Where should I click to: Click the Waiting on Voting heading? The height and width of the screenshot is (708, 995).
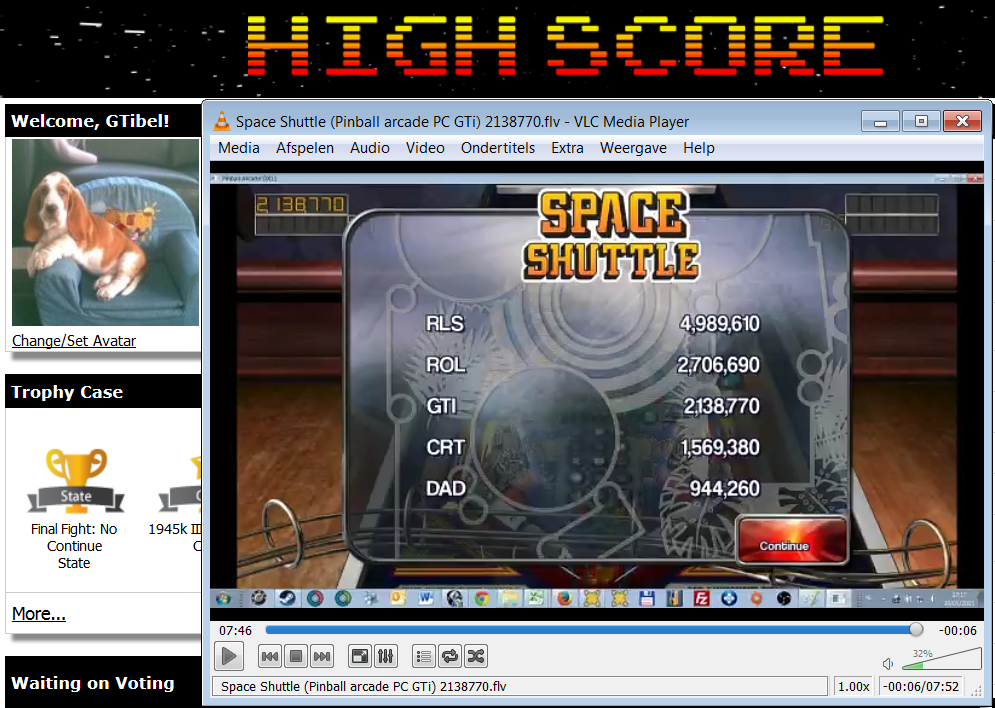[x=93, y=683]
